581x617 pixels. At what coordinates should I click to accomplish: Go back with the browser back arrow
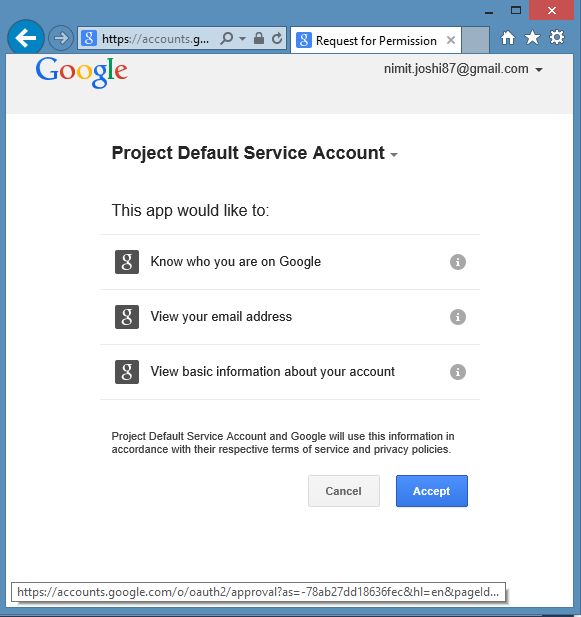coord(26,38)
